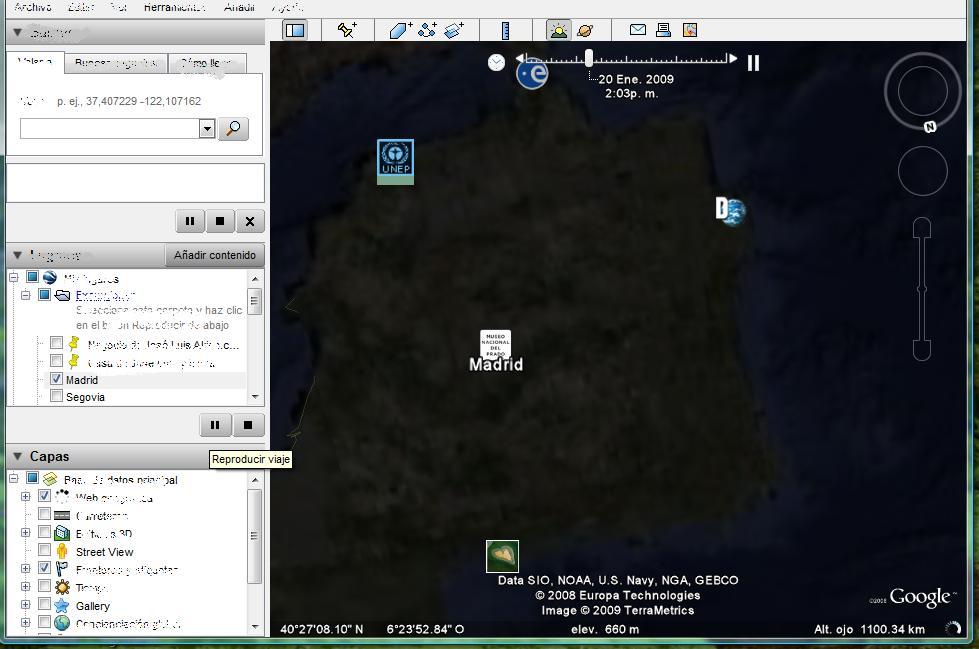Open the search field dropdown arrow
This screenshot has width=979, height=649.
coord(207,129)
